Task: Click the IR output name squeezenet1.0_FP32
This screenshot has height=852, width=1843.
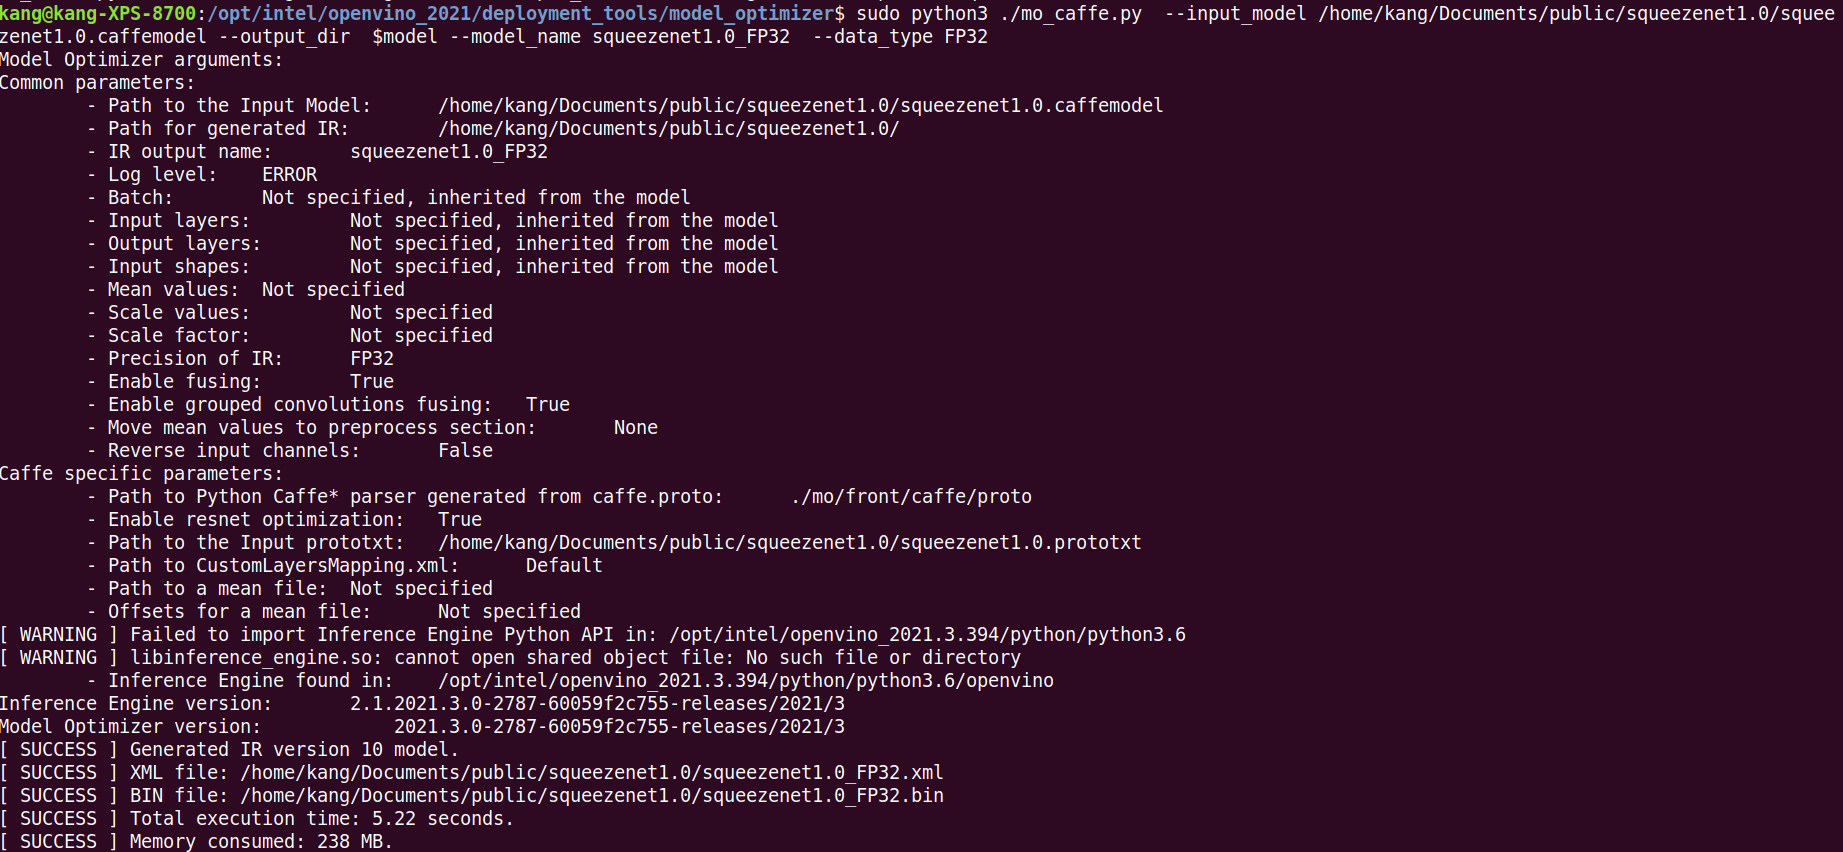Action: tap(449, 151)
